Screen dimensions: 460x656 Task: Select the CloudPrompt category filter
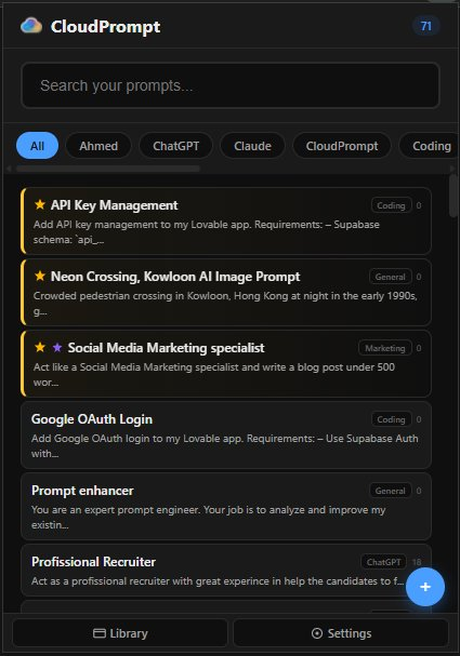coord(342,146)
